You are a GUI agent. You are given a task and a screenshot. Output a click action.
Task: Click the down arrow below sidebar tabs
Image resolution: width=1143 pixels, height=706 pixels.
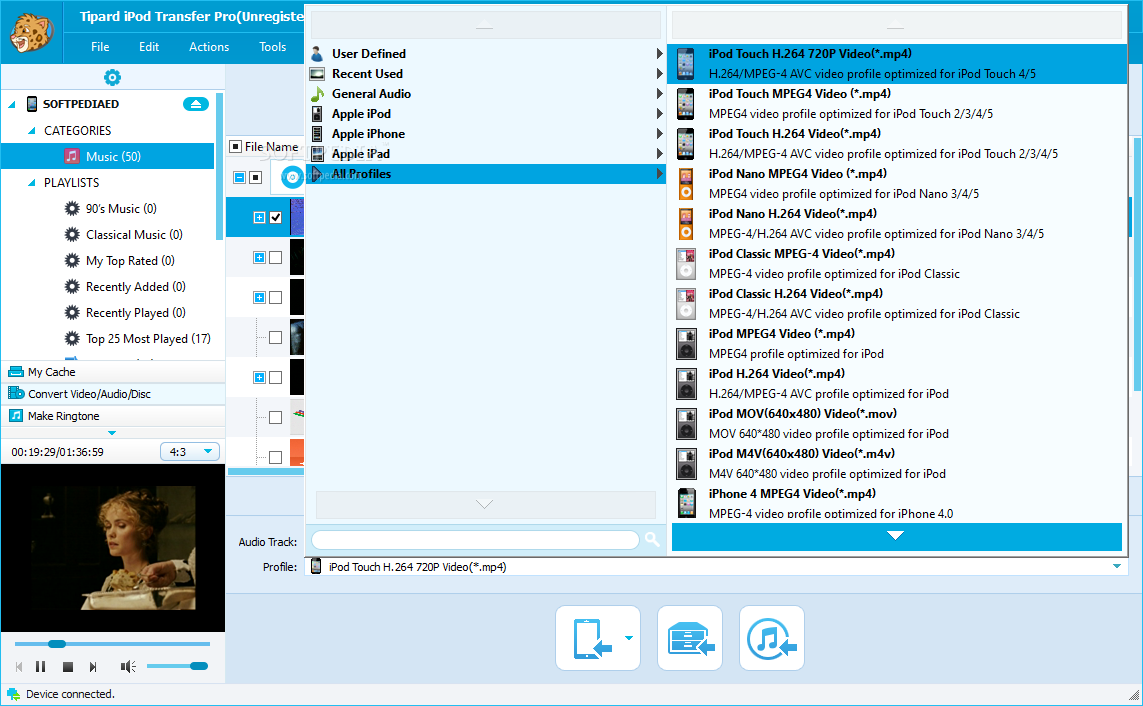point(112,433)
